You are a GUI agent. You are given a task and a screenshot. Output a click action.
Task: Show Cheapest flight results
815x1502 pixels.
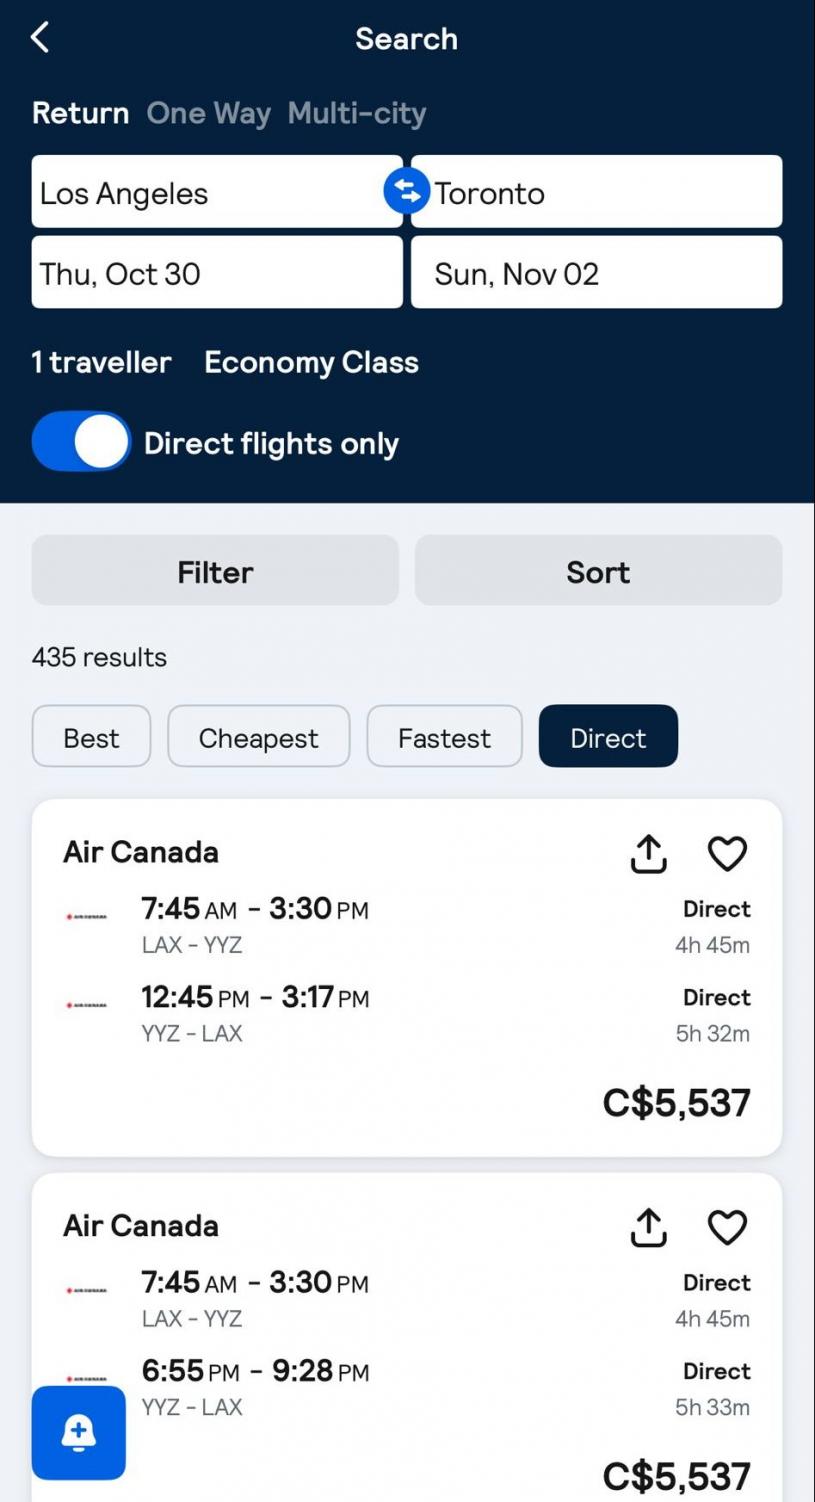258,737
